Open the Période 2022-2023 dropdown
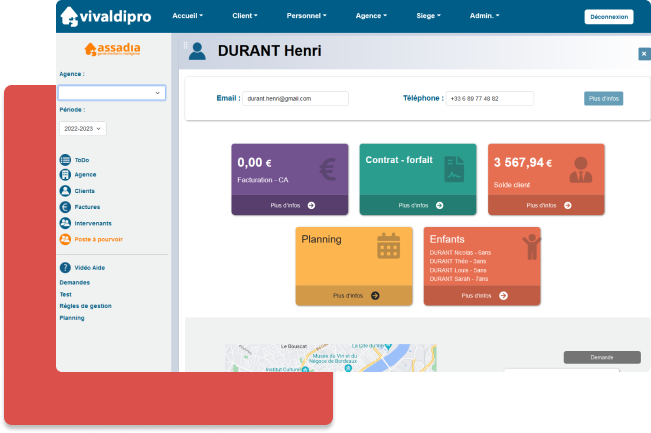 [x=83, y=129]
